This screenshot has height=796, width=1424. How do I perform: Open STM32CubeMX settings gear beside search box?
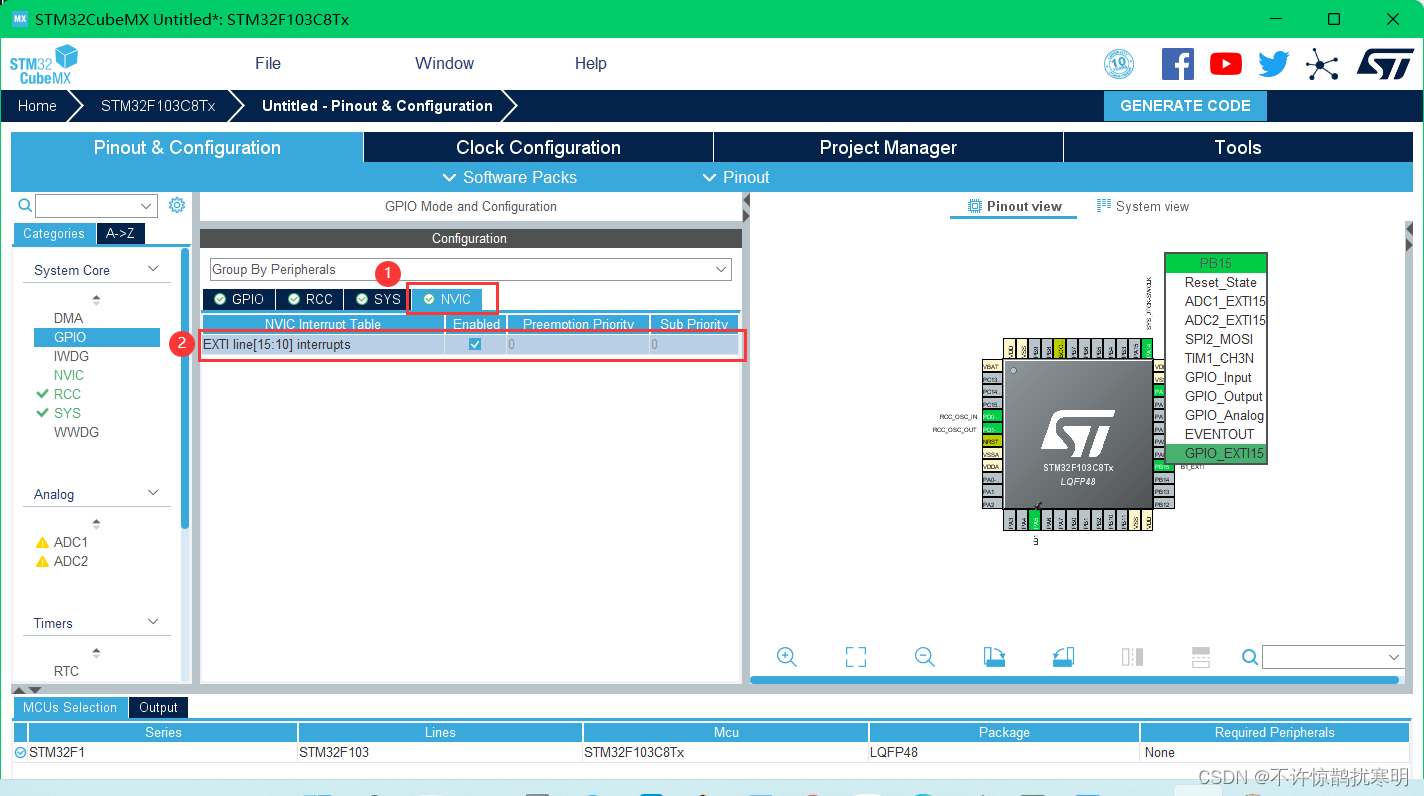tap(177, 204)
